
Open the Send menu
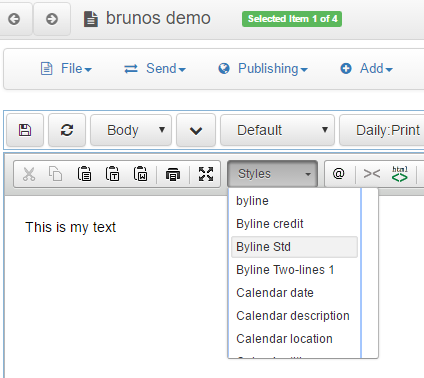tap(155, 69)
